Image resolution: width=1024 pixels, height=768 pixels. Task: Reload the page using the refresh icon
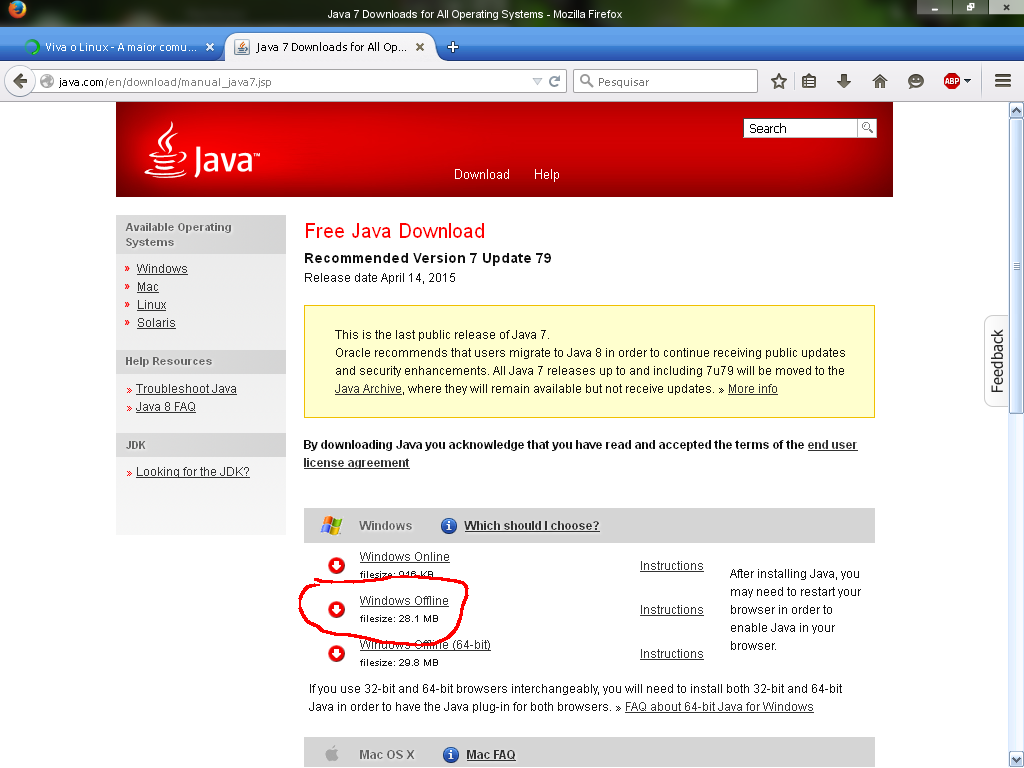(554, 82)
